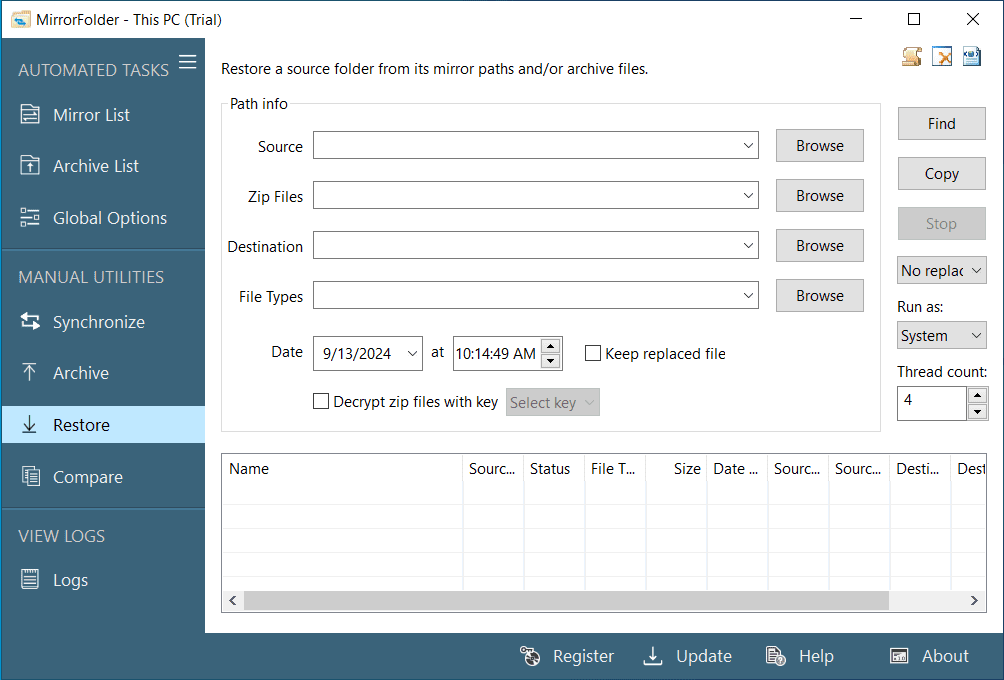Image resolution: width=1004 pixels, height=680 pixels.
Task: Click Browse next to Source
Action: pos(820,145)
